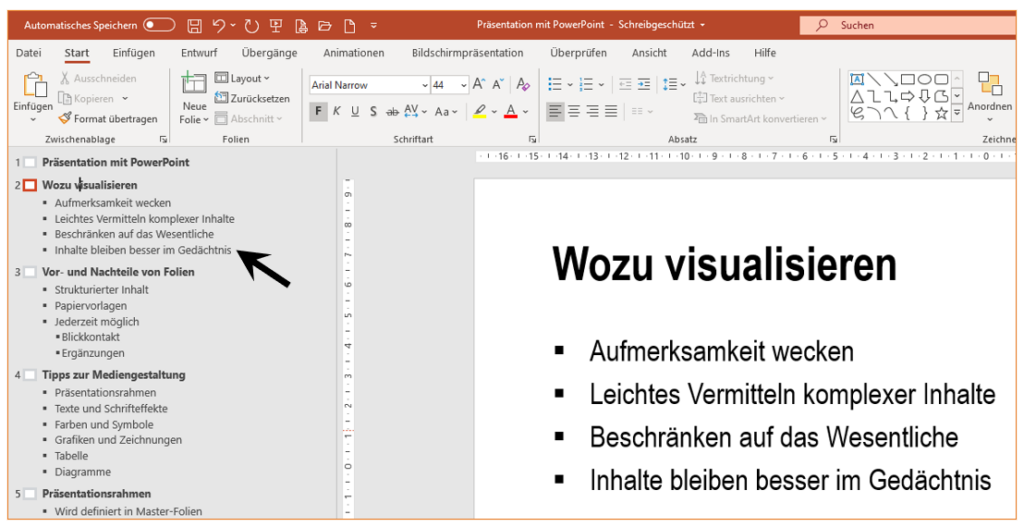Open the line spacing button
The image size is (1024, 527).
(673, 84)
